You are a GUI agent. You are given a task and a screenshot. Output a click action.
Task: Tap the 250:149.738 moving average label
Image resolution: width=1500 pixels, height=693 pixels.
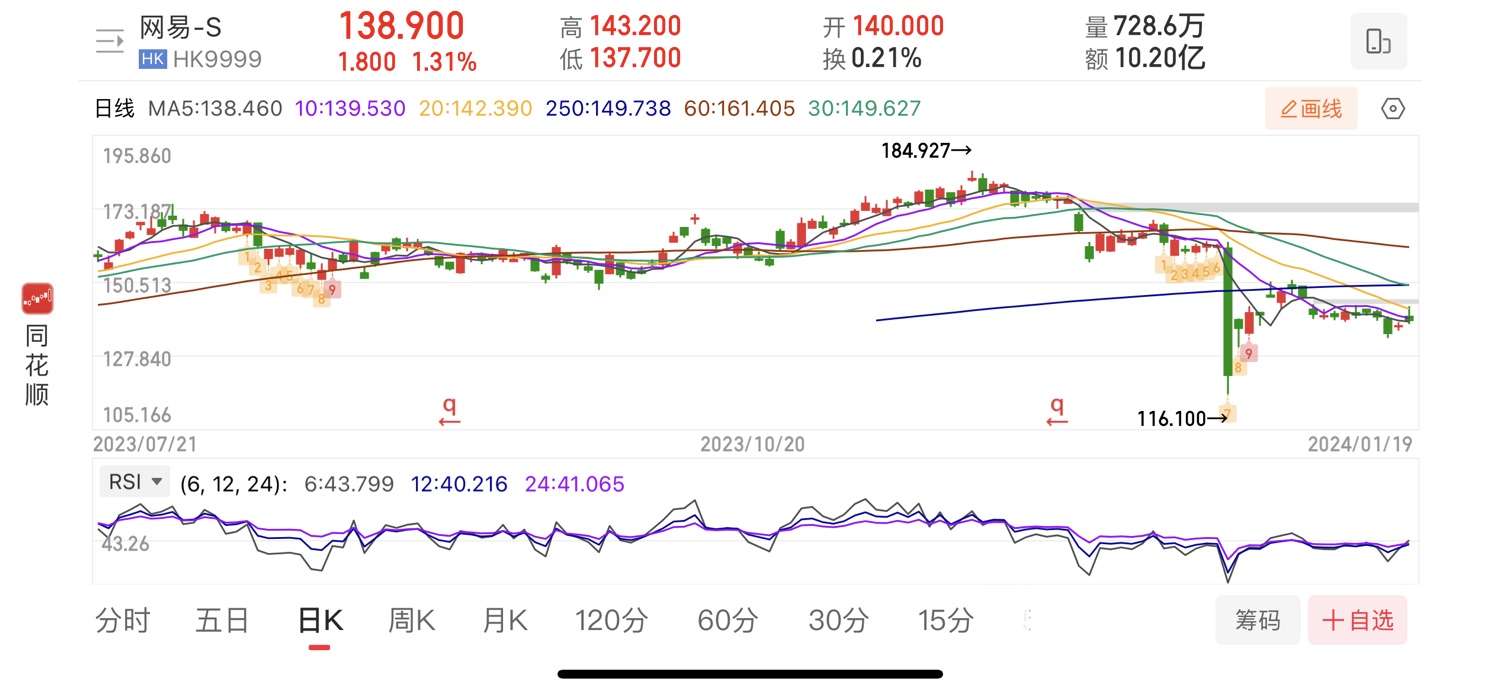point(608,108)
